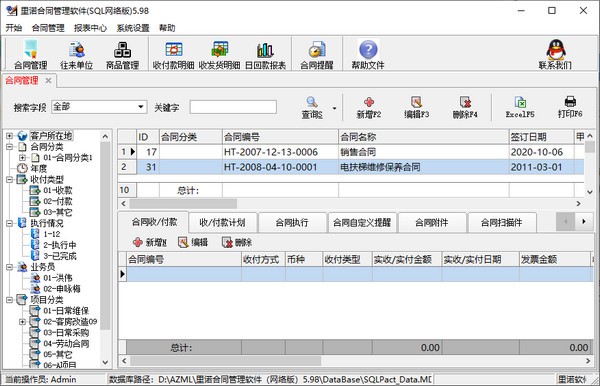
Task: Click tab strip scroll right arrow
Action: (584, 222)
